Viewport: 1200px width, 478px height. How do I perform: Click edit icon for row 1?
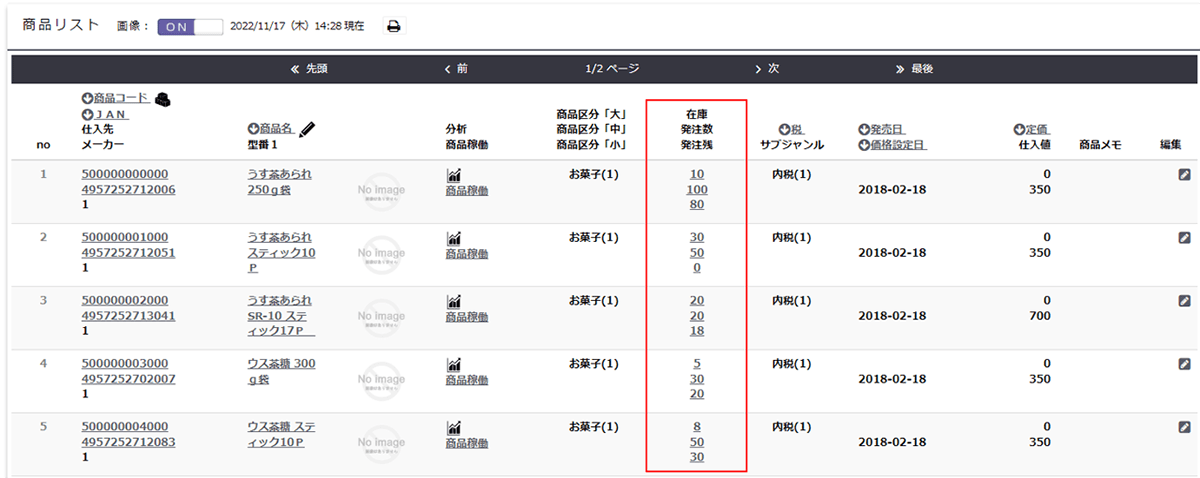tap(1184, 175)
